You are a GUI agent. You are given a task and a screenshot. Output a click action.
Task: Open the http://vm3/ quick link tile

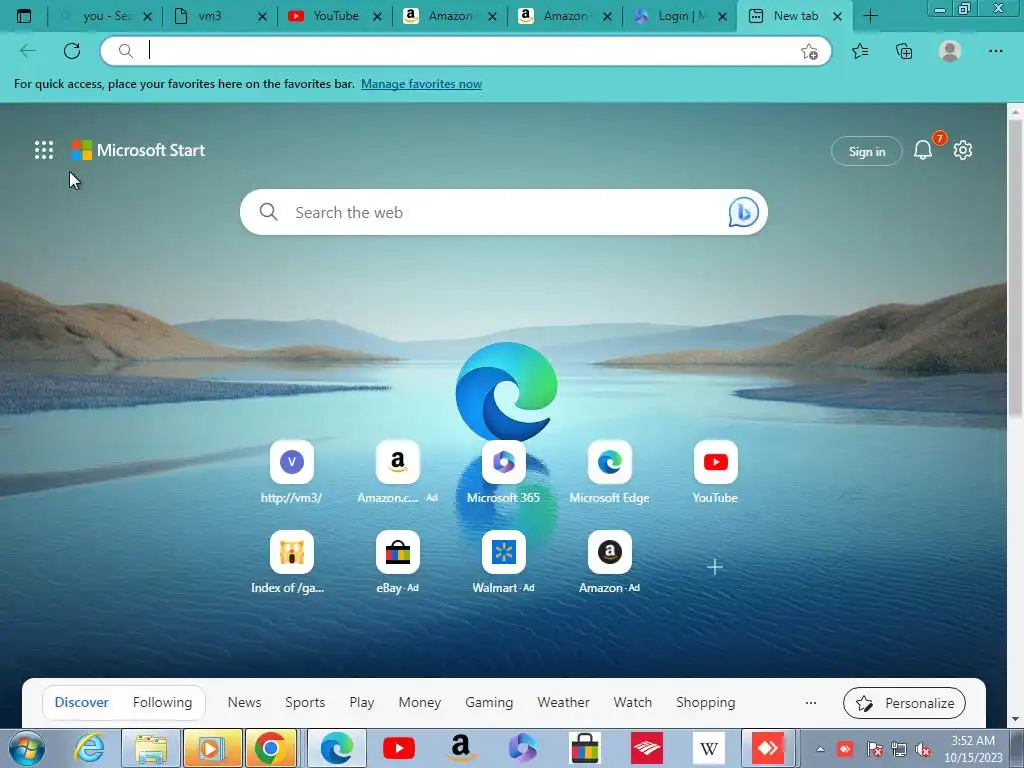tap(291, 462)
